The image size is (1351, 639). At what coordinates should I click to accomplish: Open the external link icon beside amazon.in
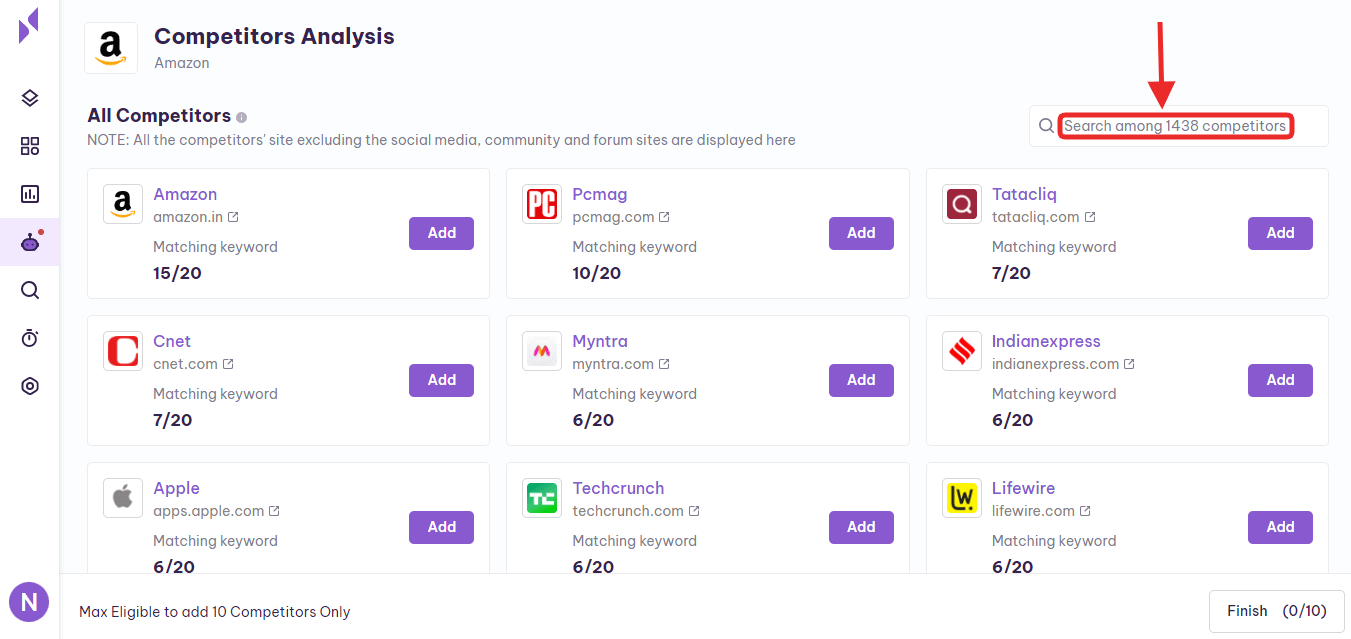click(233, 217)
